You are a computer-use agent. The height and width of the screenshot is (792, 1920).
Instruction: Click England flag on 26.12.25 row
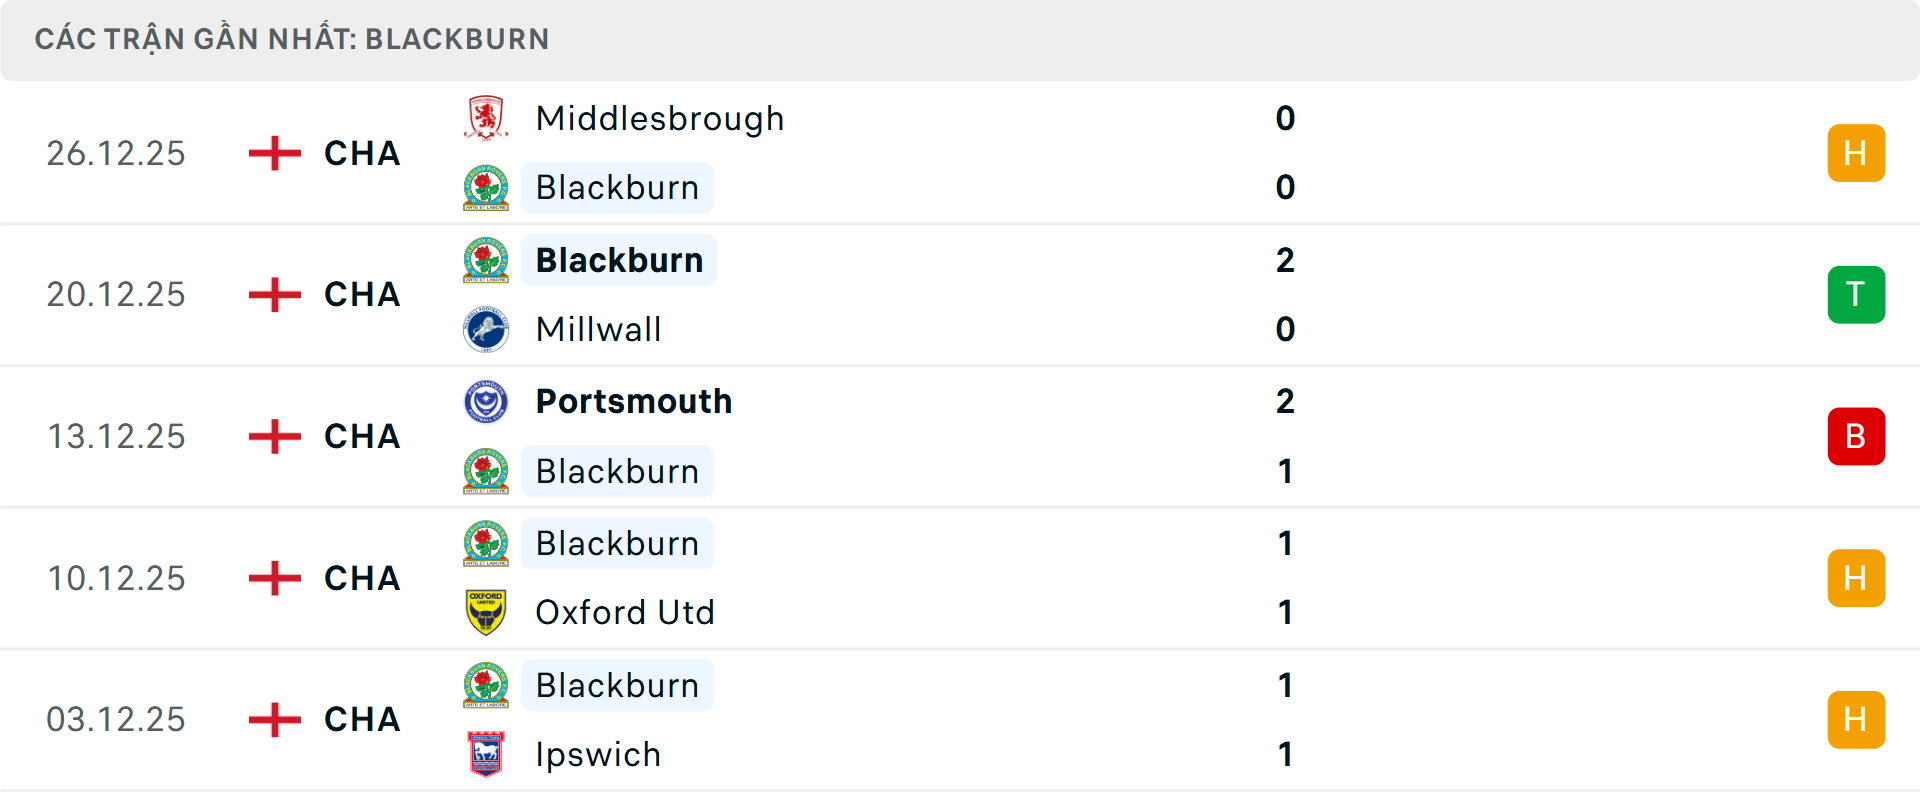pyautogui.click(x=274, y=153)
